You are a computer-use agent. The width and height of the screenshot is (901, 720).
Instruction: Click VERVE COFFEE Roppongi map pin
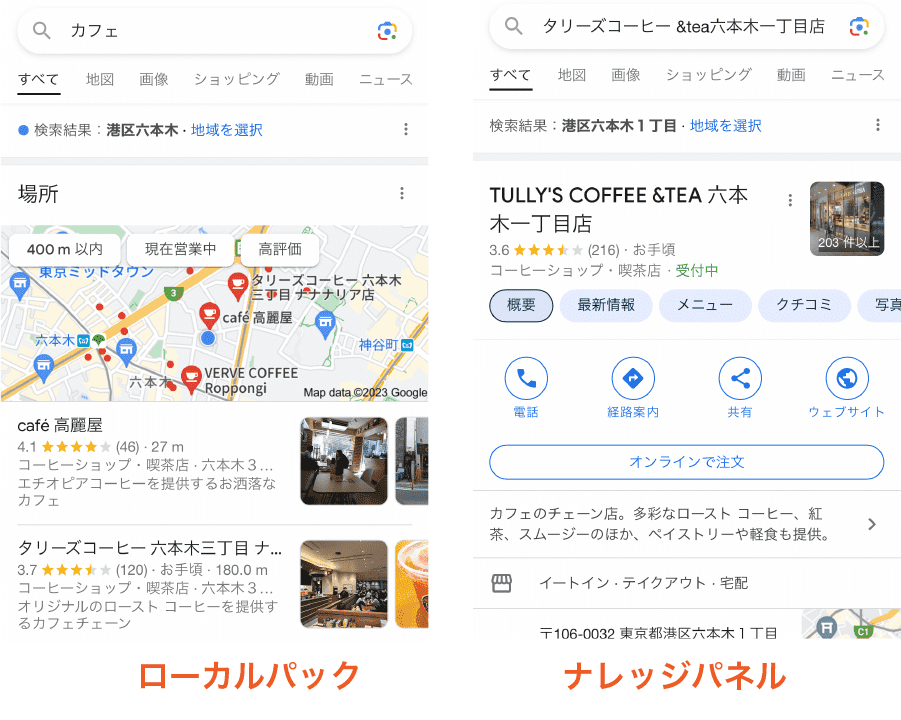point(191,379)
